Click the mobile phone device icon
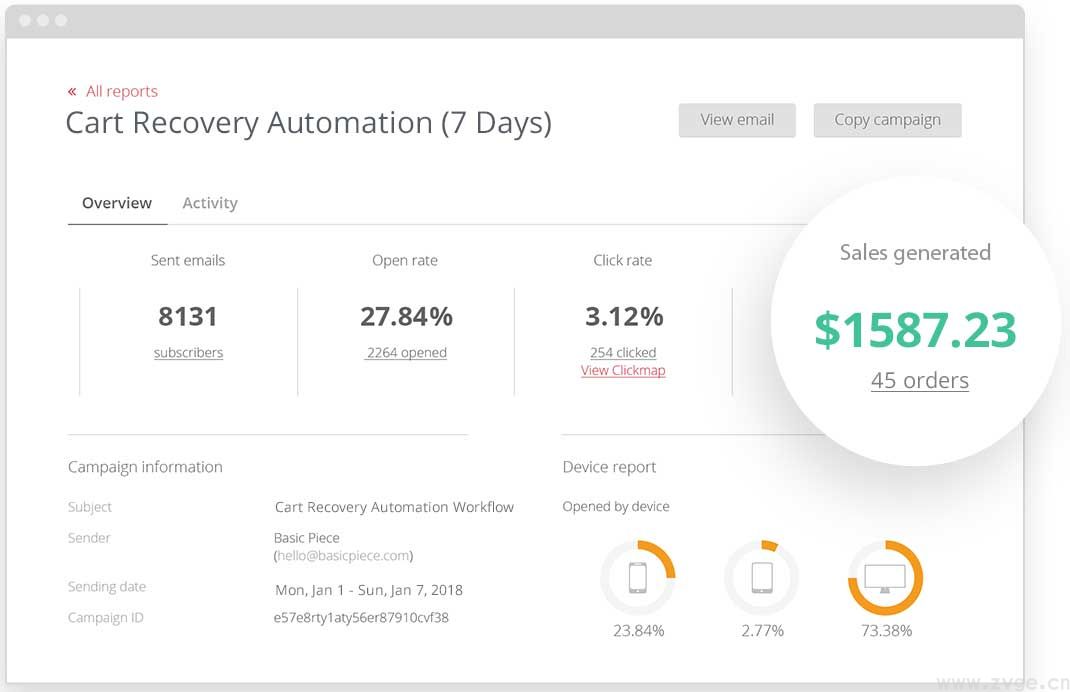 (x=638, y=577)
